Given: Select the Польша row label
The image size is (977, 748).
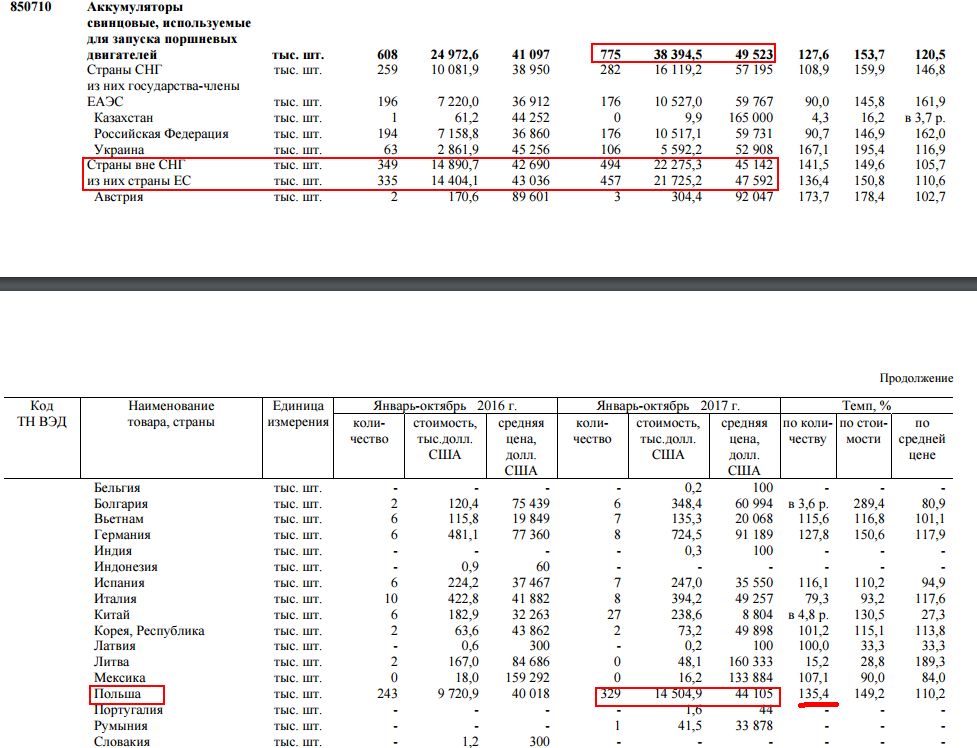Looking at the screenshot, I should tap(117, 694).
